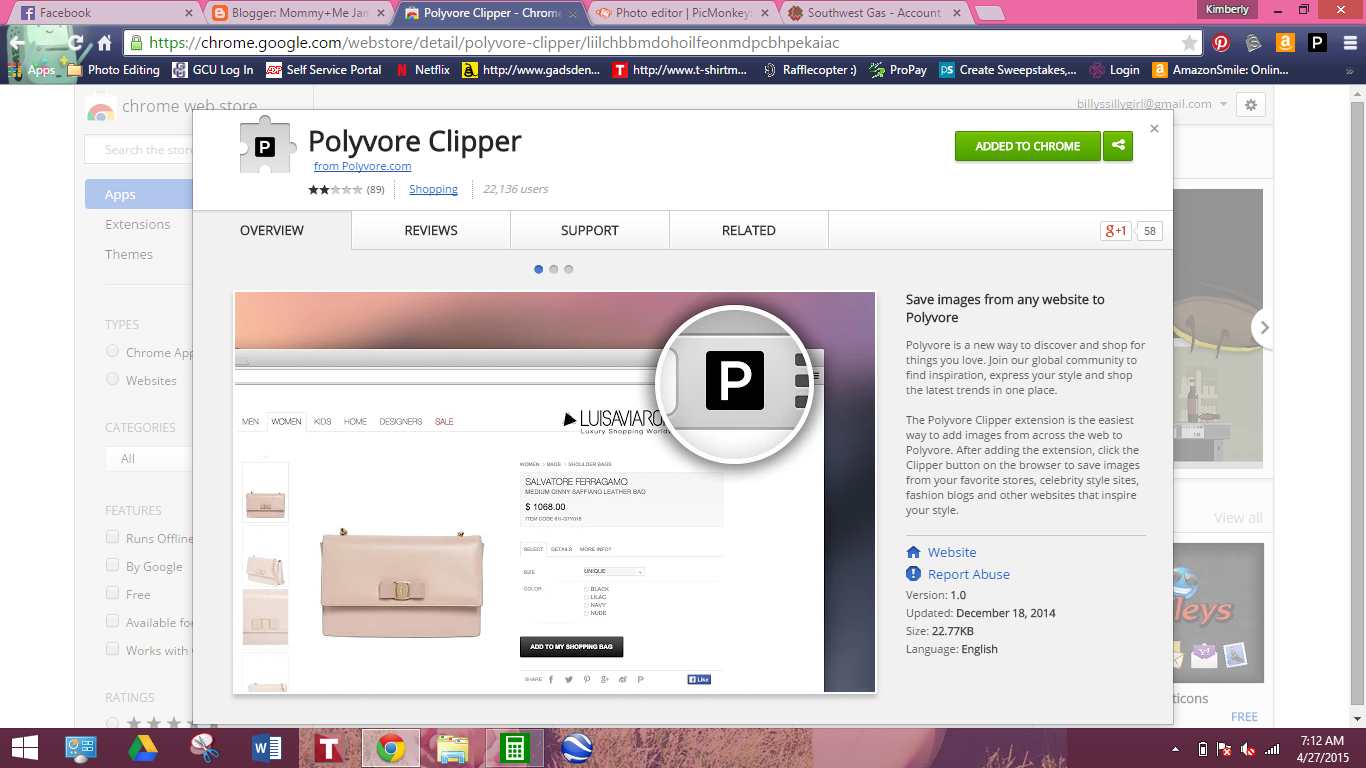The width and height of the screenshot is (1366, 768).
Task: Click the Google +1 button
Action: click(x=1116, y=231)
